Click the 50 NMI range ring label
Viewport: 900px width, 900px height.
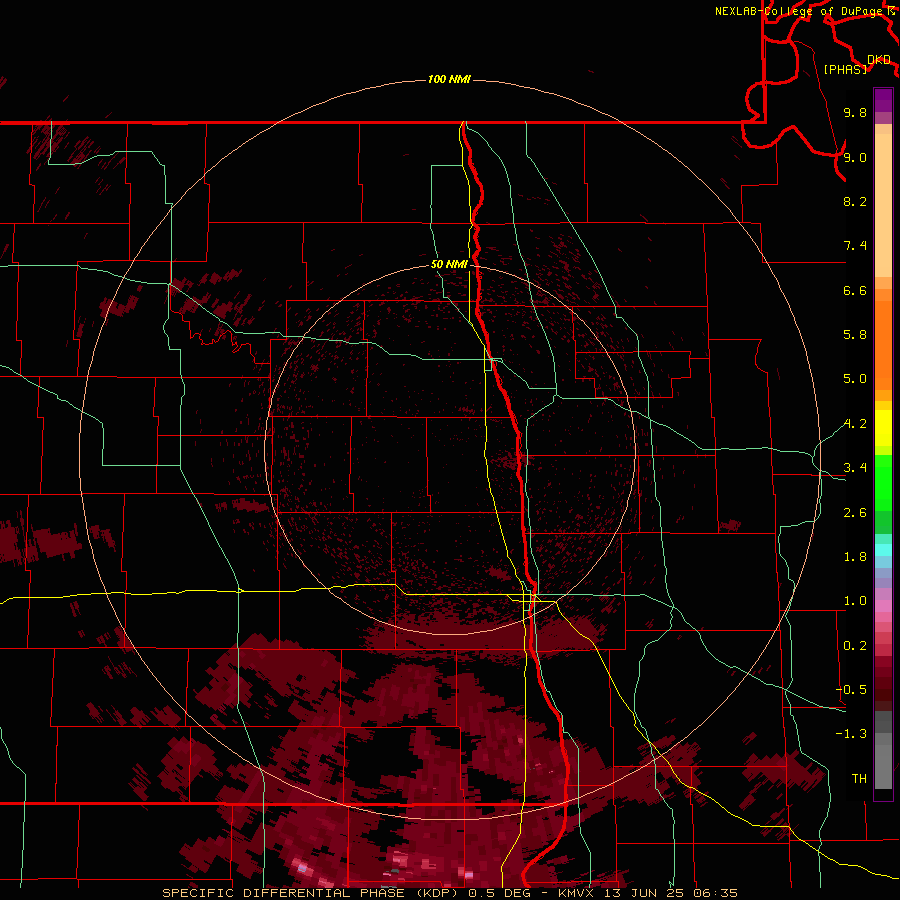coord(449,264)
